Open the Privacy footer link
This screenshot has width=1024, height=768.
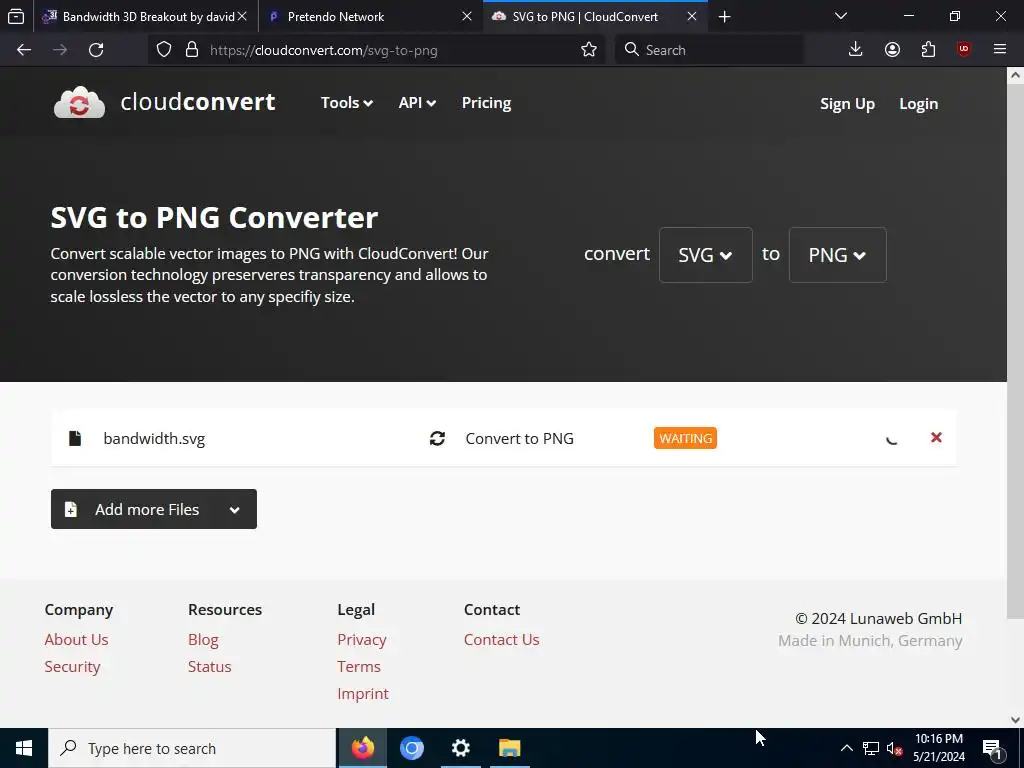click(x=362, y=639)
